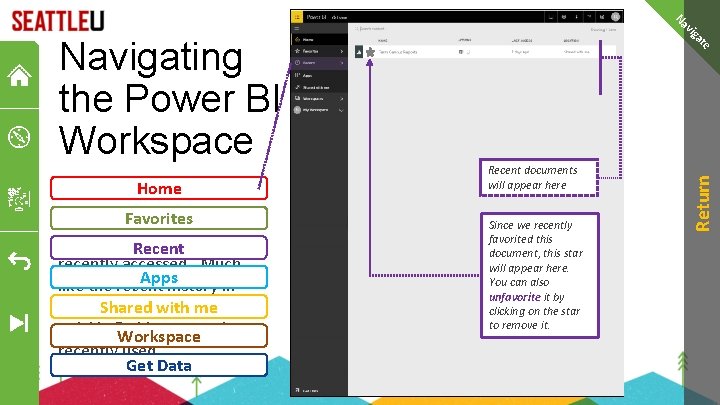Click the Location column header
This screenshot has height=405, width=720.
571,40
